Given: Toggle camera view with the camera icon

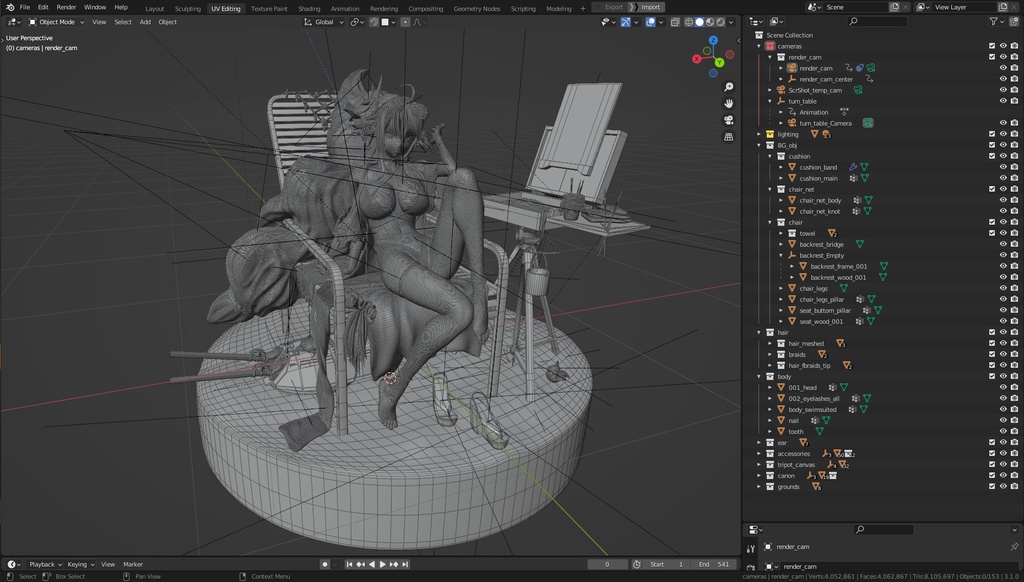Looking at the screenshot, I should 729,120.
